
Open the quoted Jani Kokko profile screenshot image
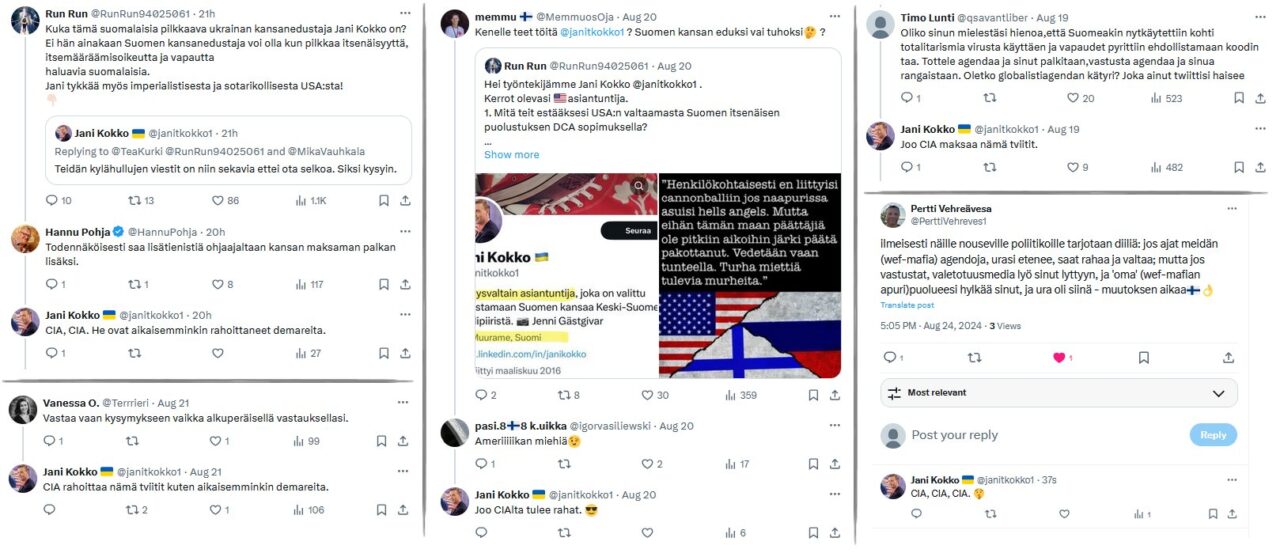point(563,275)
